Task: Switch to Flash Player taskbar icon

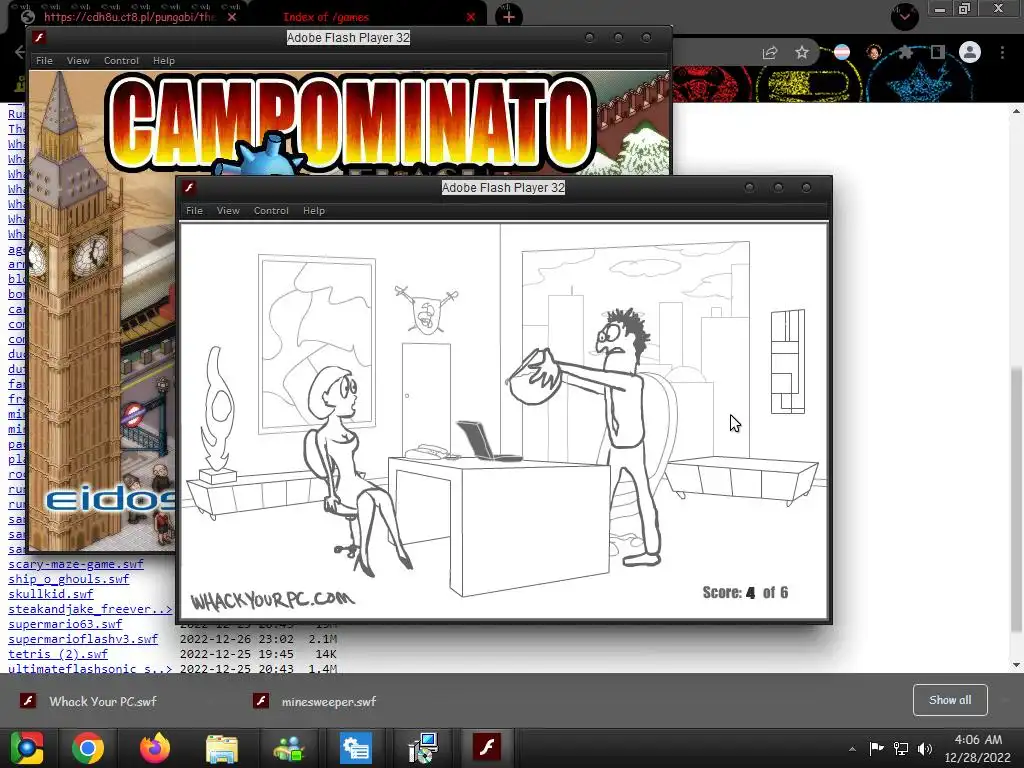Action: coord(487,748)
